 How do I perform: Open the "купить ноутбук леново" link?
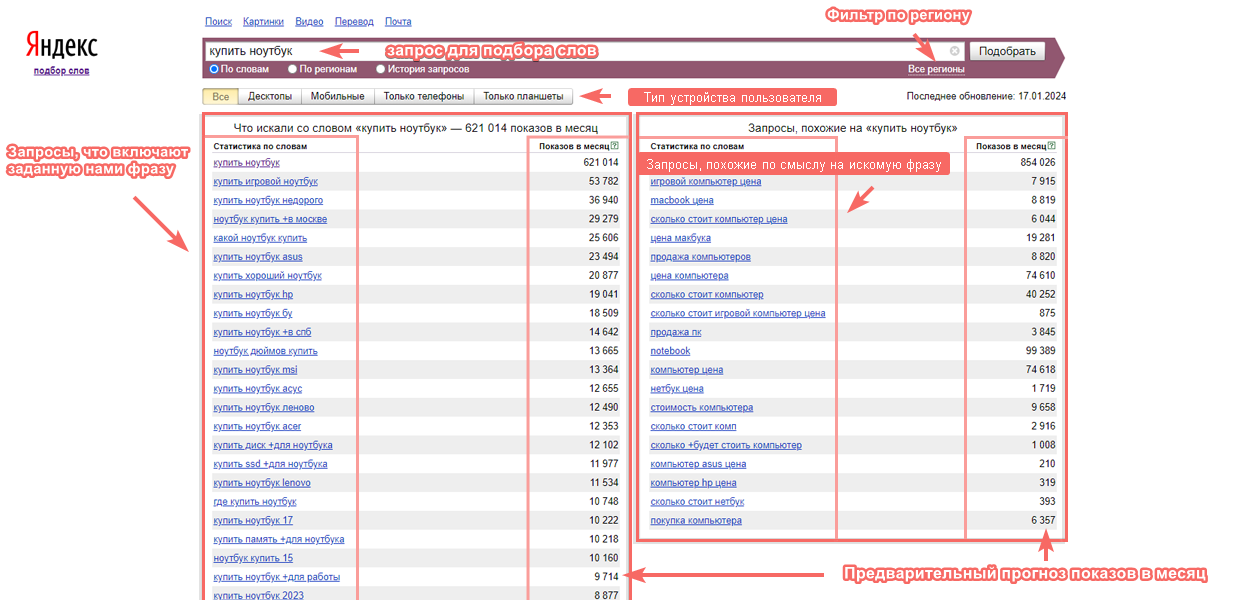click(263, 408)
